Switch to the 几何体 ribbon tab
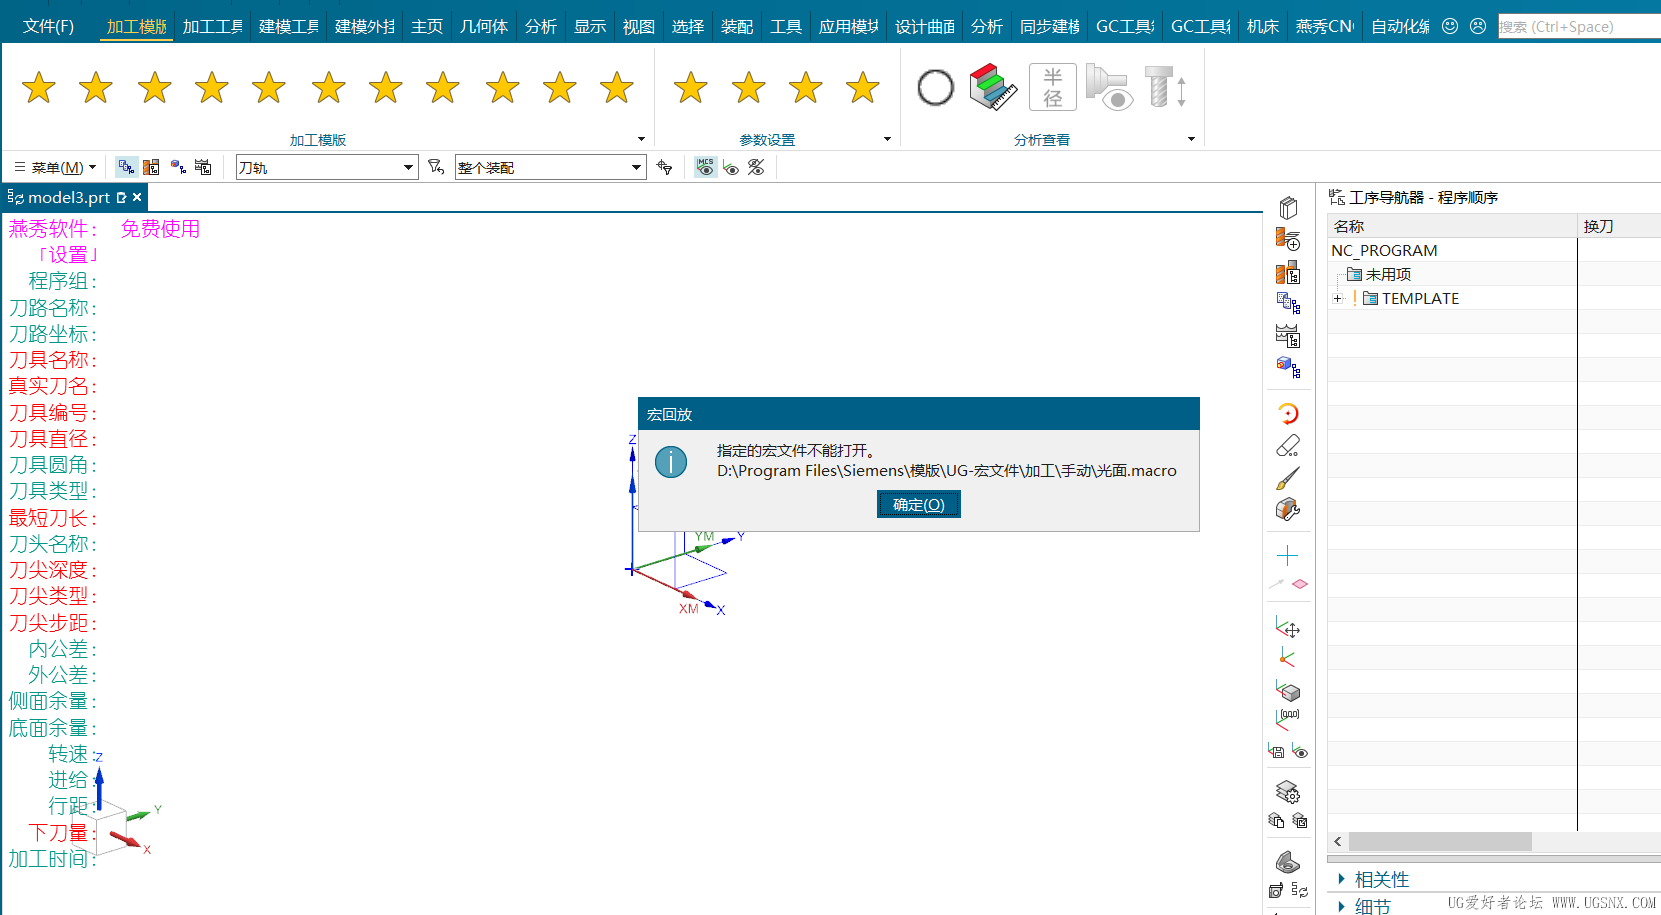Image resolution: width=1661 pixels, height=915 pixels. click(484, 26)
